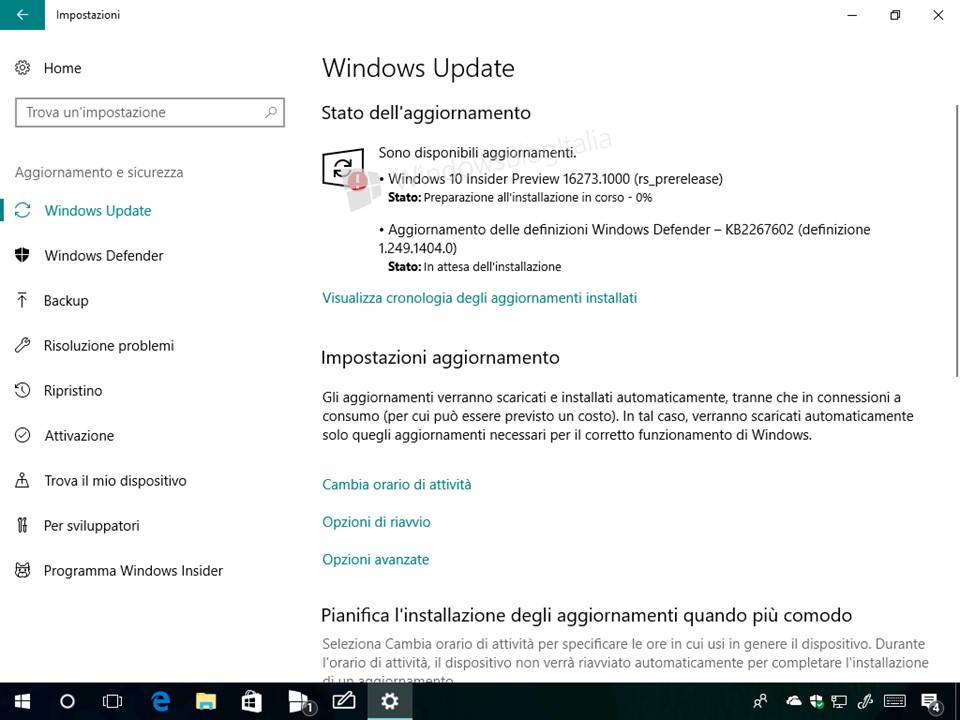Click Sono disponibili aggiornamenti text
The height and width of the screenshot is (720, 960).
(477, 152)
